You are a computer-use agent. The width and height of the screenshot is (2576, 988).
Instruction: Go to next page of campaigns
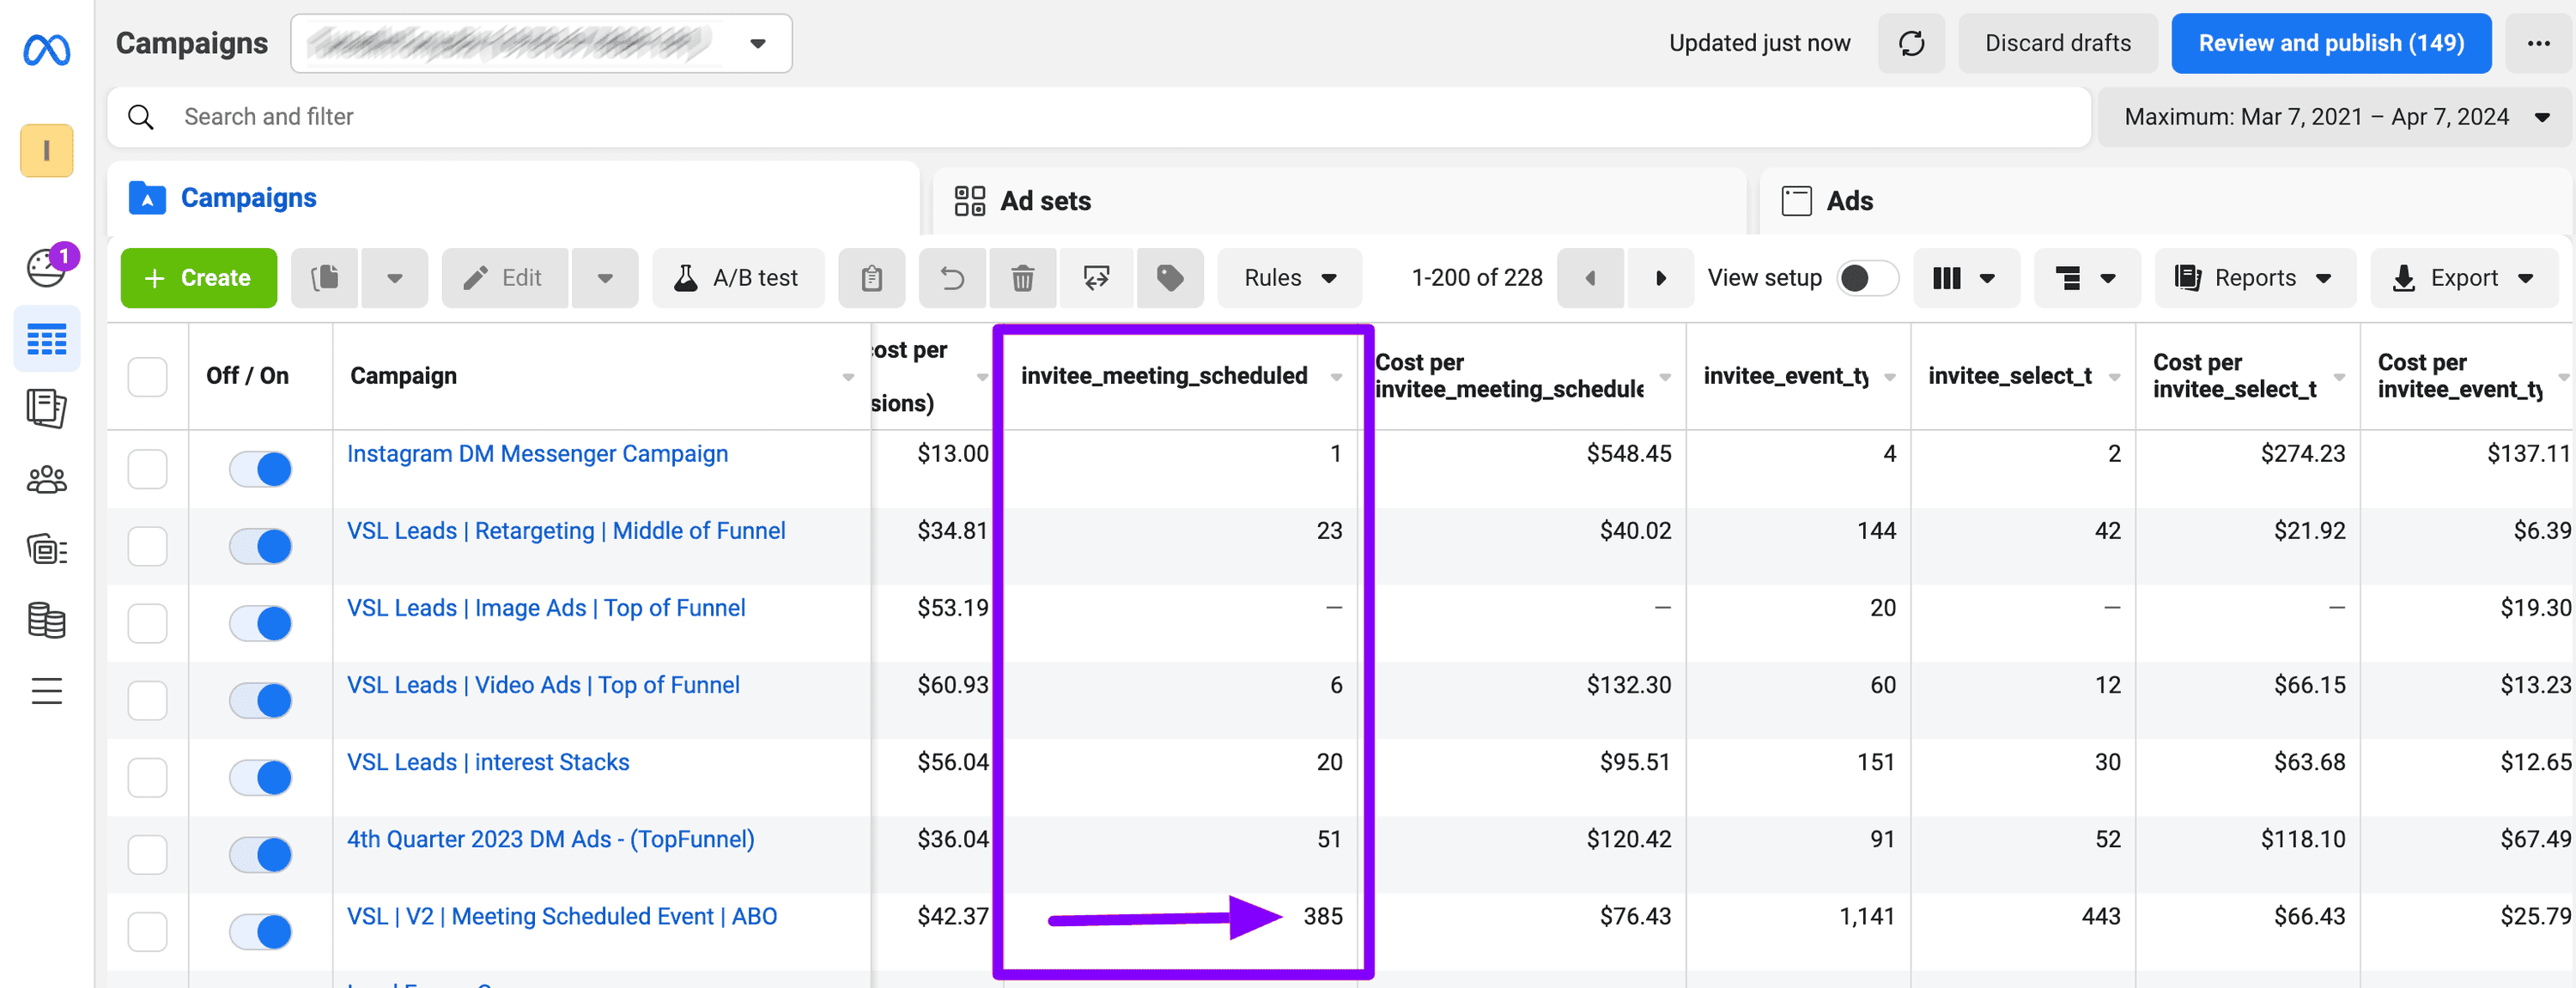[1660, 278]
